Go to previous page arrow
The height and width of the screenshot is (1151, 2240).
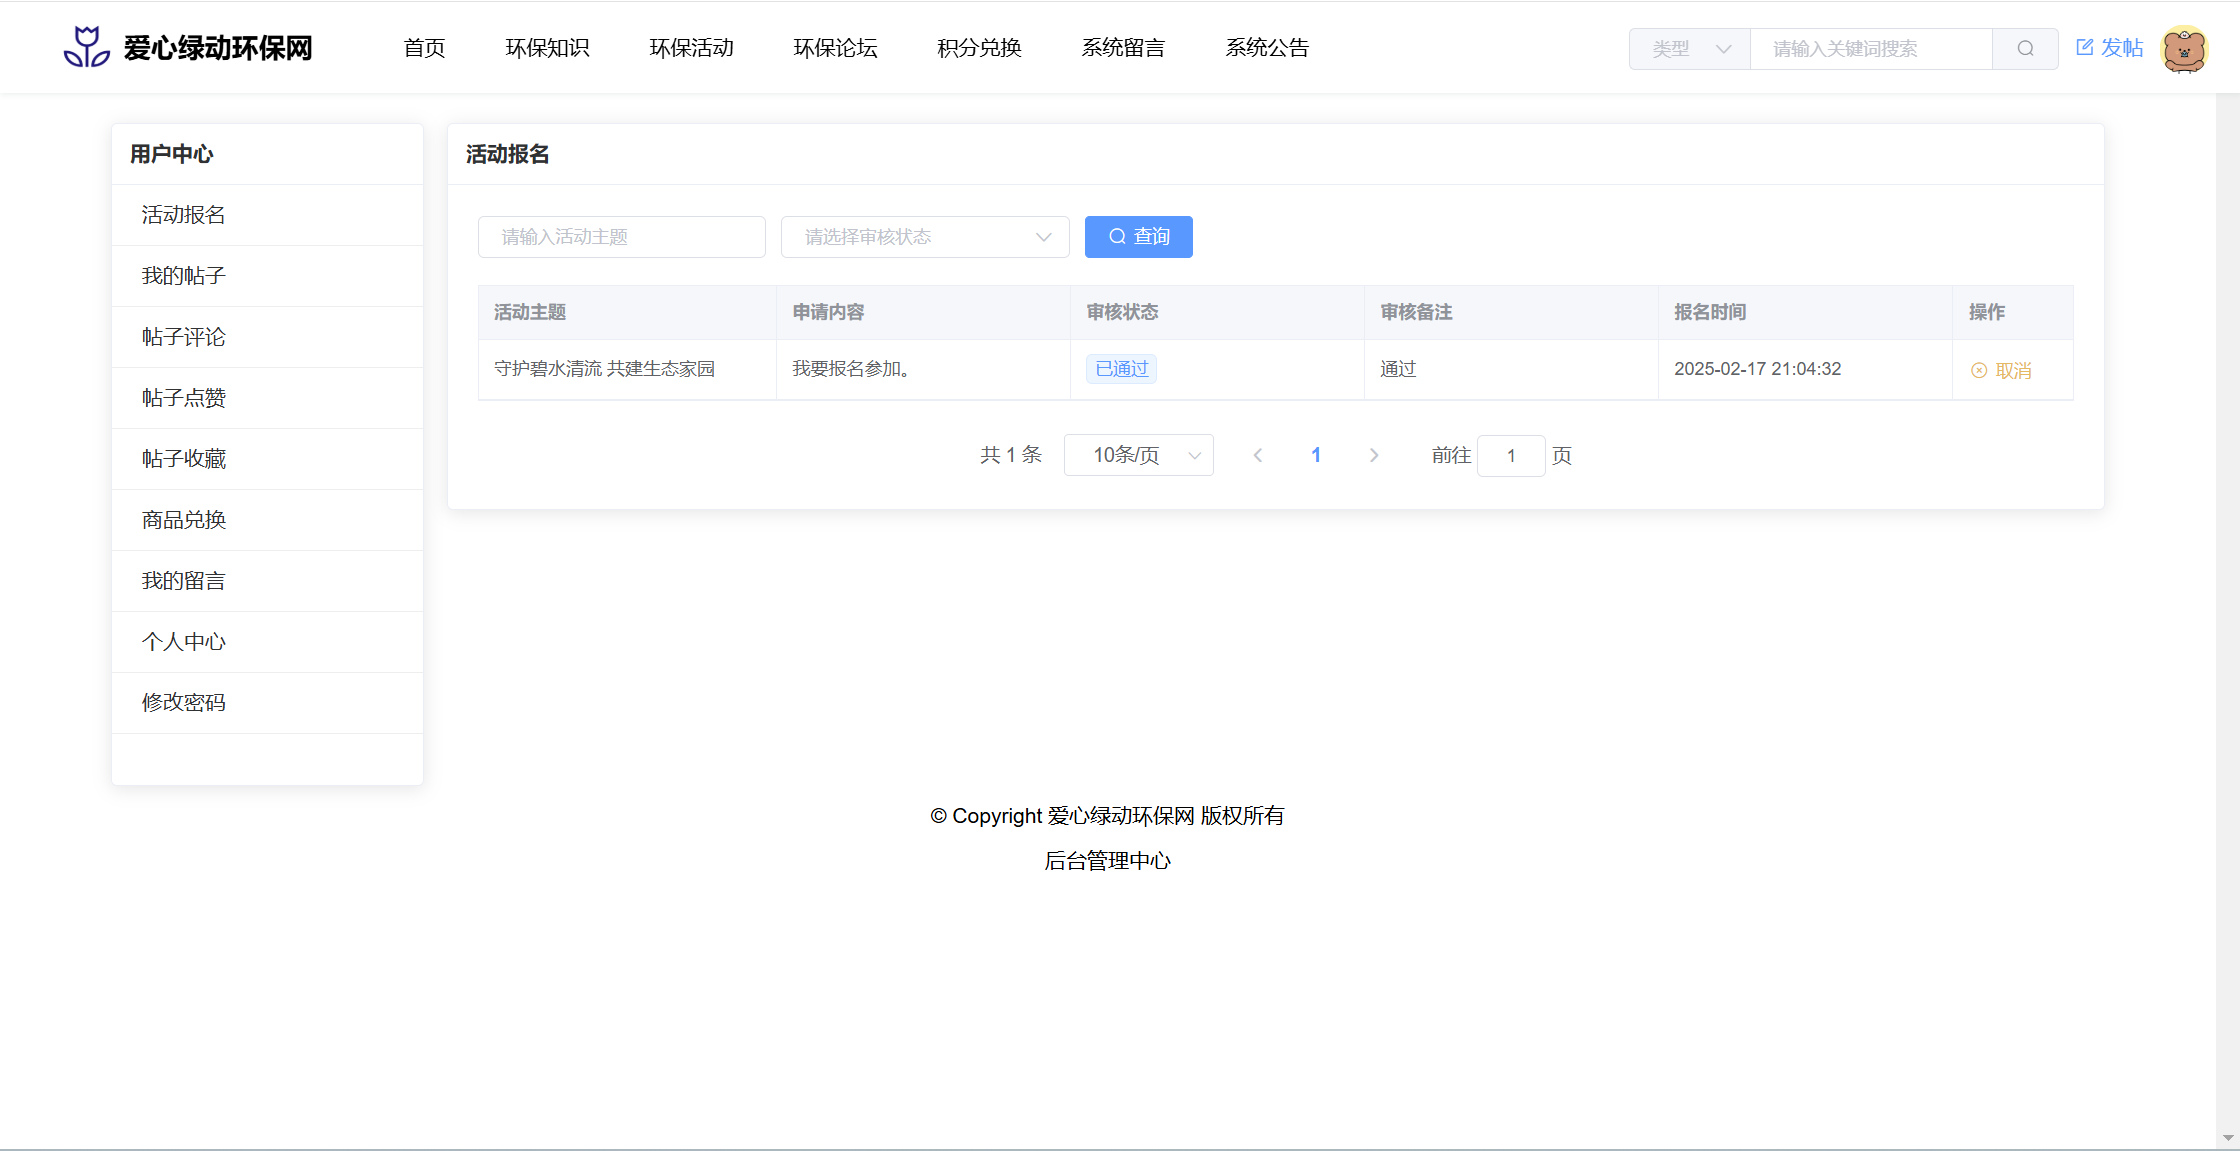pos(1258,456)
